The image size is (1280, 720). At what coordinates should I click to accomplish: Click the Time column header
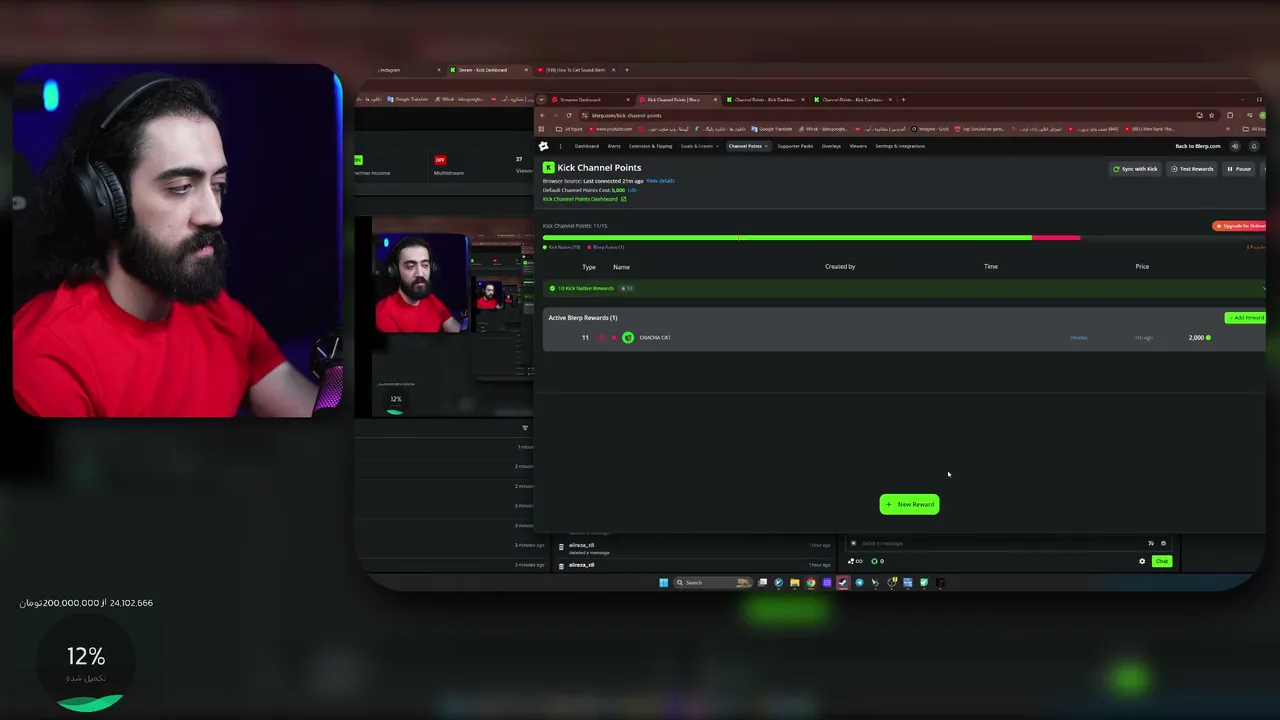[x=991, y=267]
